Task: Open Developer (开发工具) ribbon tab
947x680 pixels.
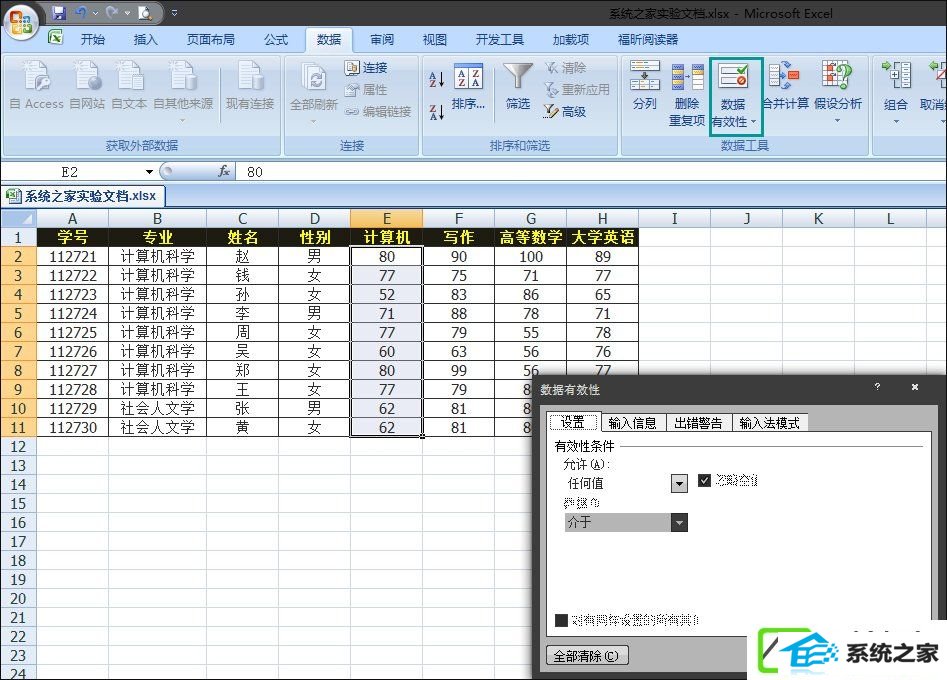Action: [499, 40]
